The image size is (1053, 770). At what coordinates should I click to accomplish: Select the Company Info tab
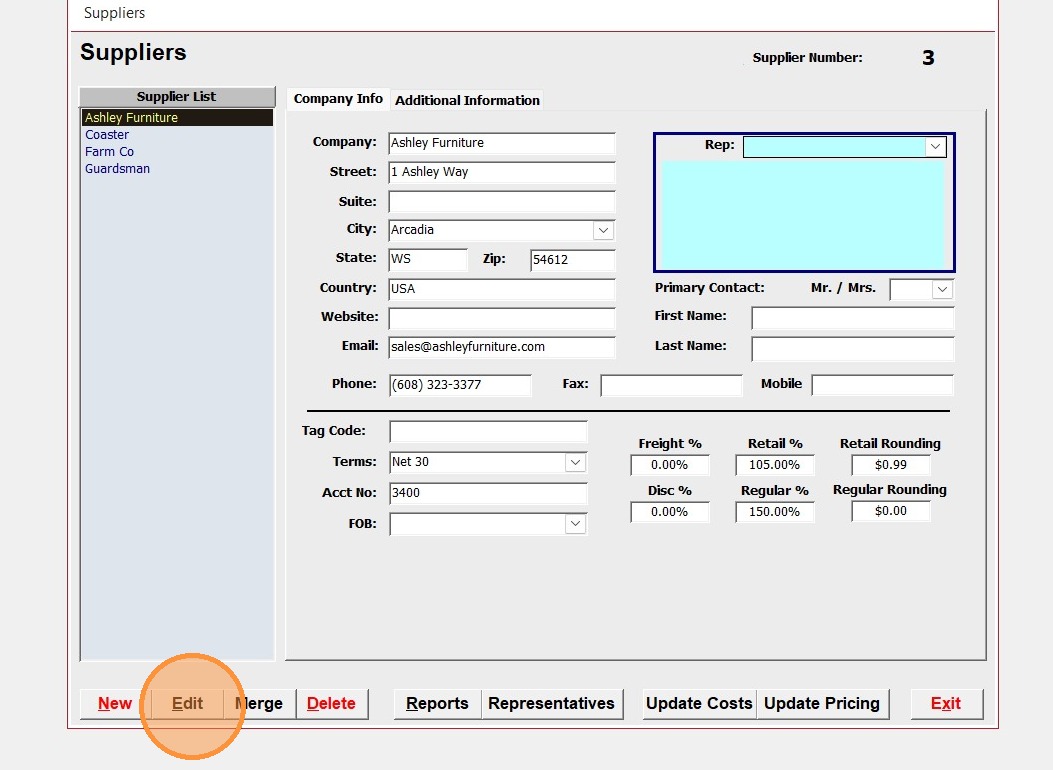[x=338, y=99]
